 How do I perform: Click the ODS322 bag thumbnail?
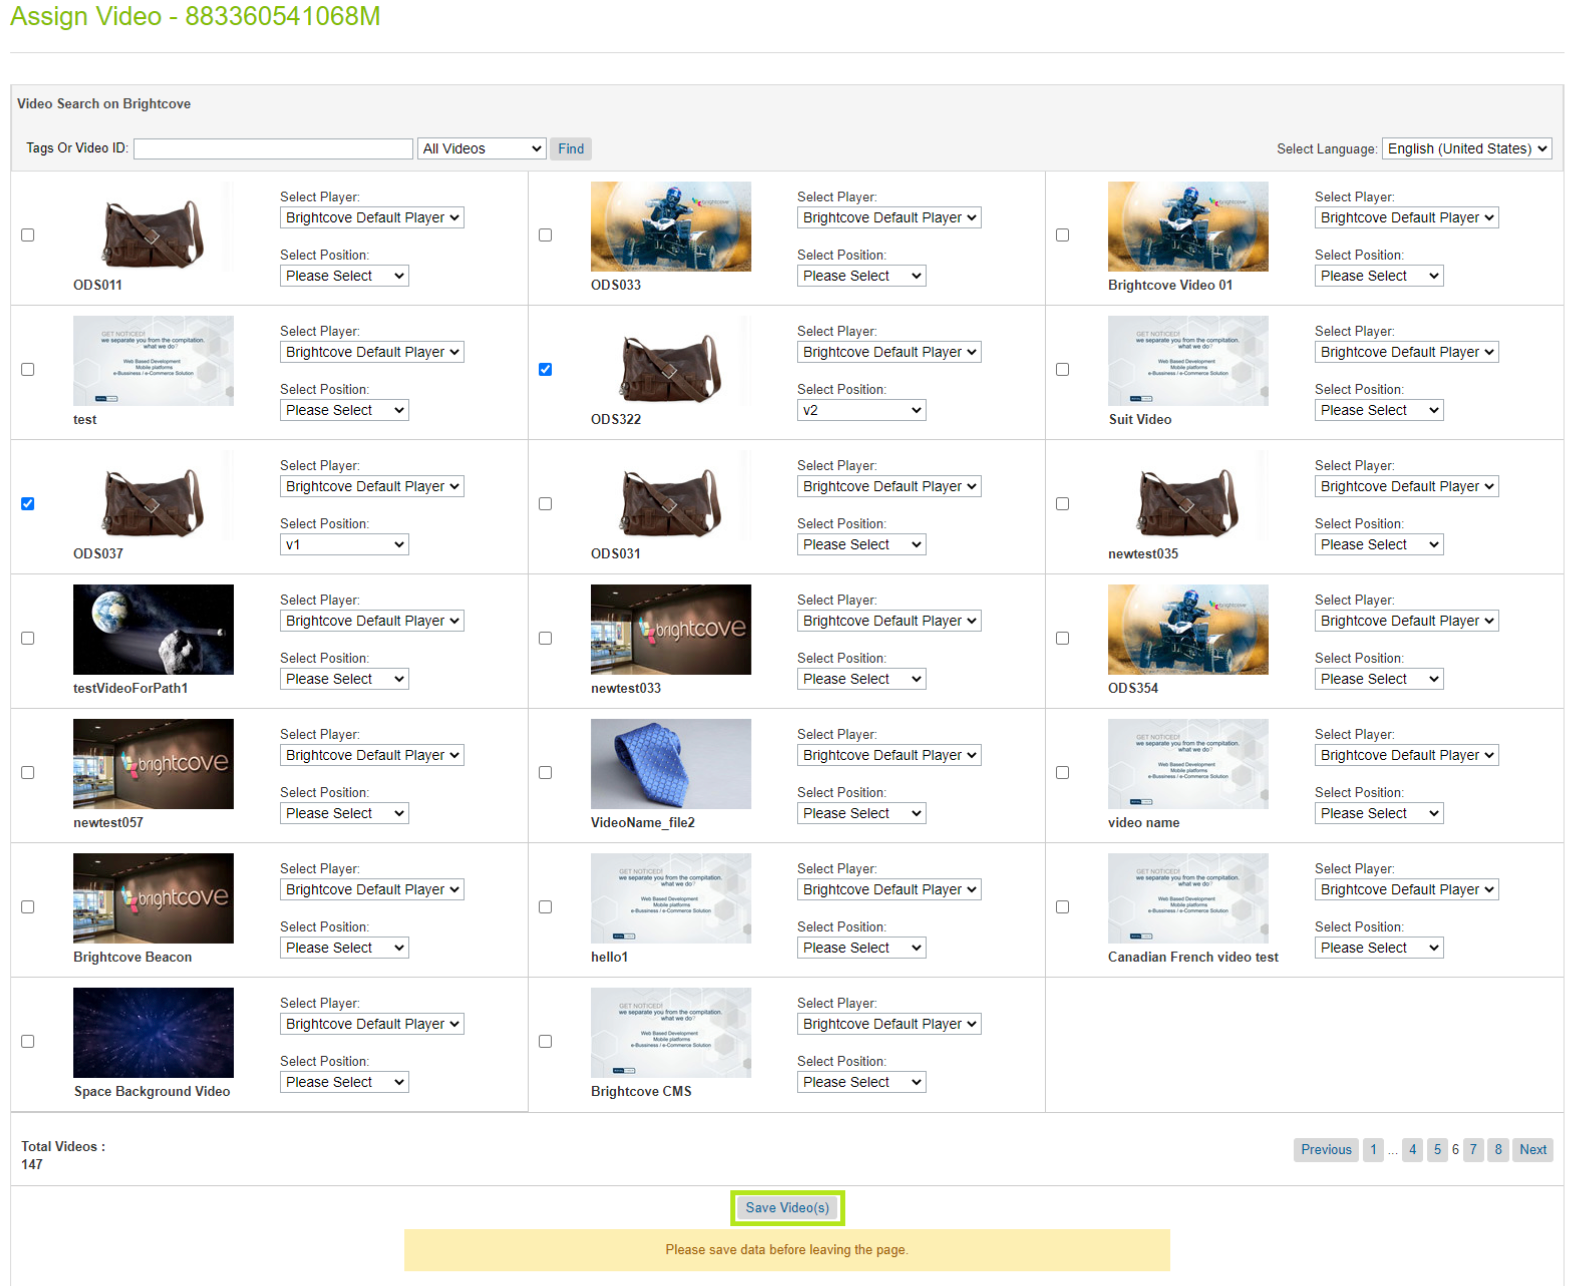click(x=671, y=360)
